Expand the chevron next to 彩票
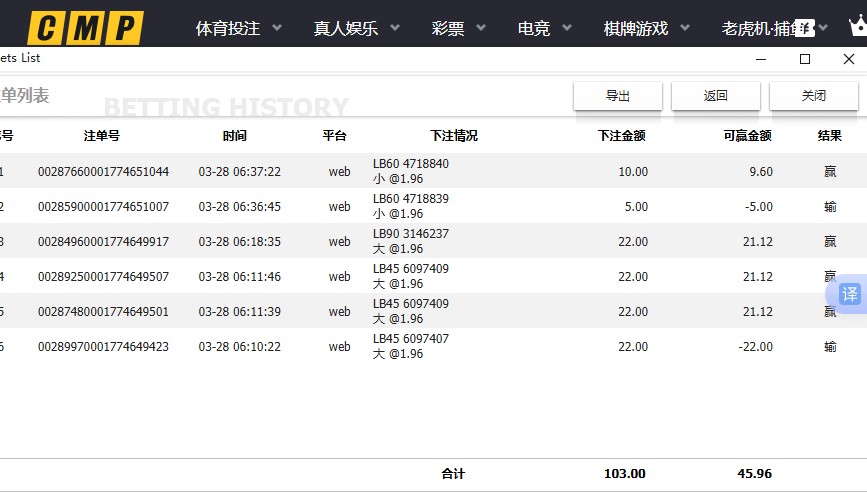This screenshot has height=492, width=867. (481, 29)
